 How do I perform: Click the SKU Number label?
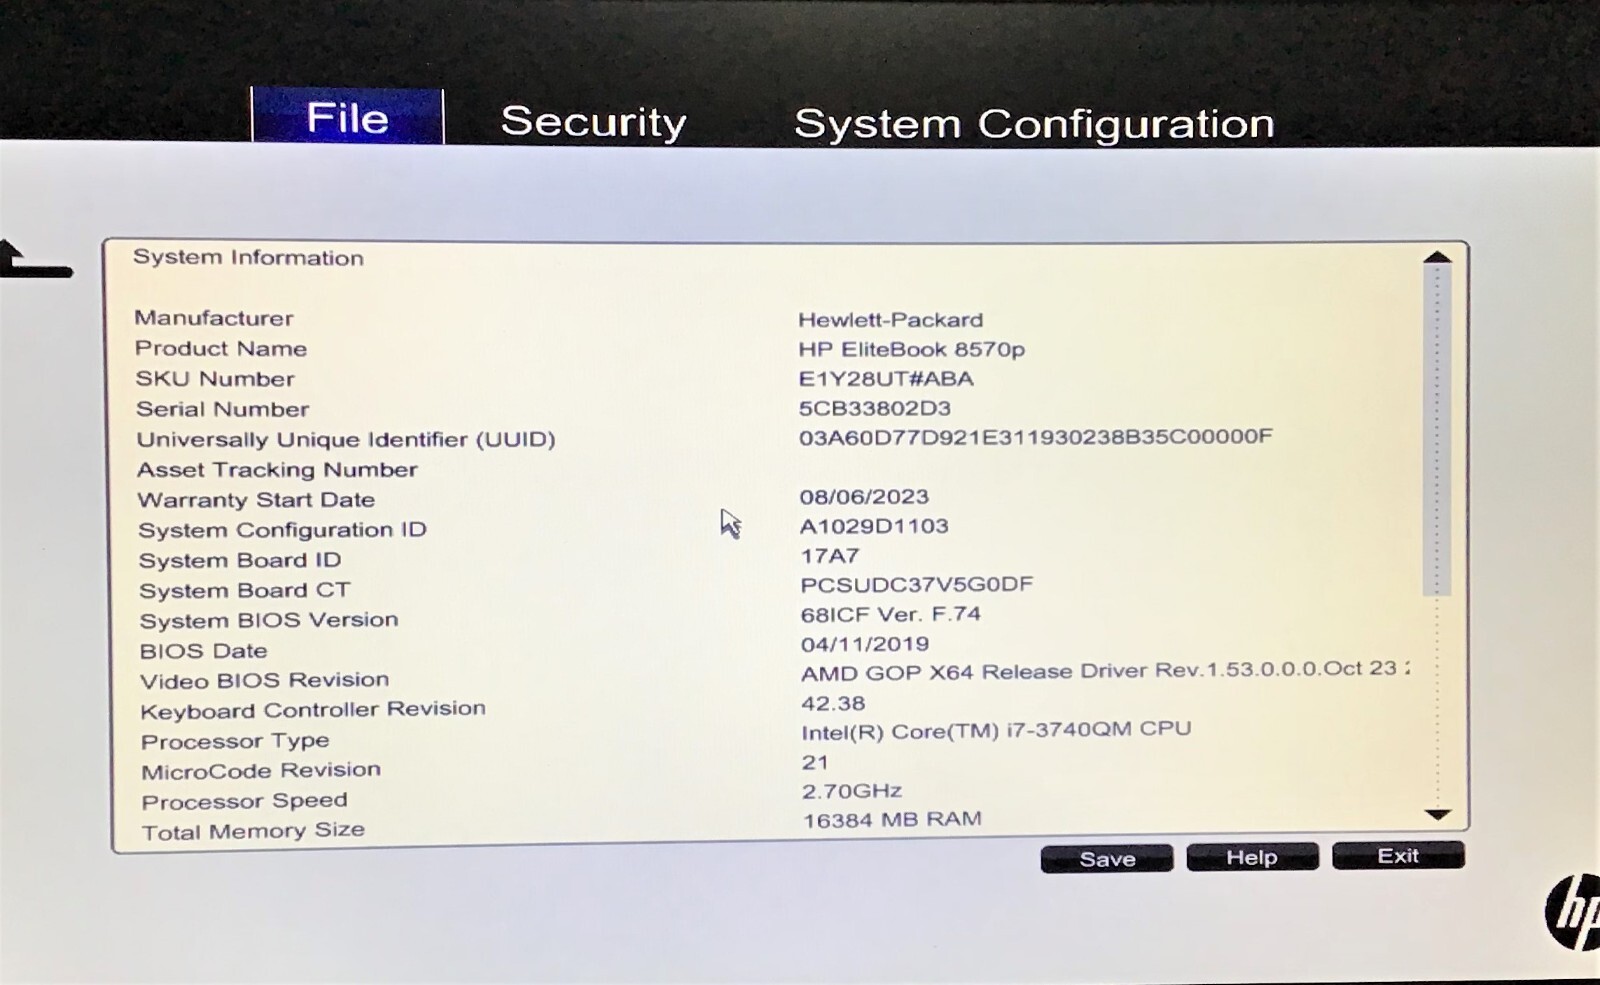[215, 379]
